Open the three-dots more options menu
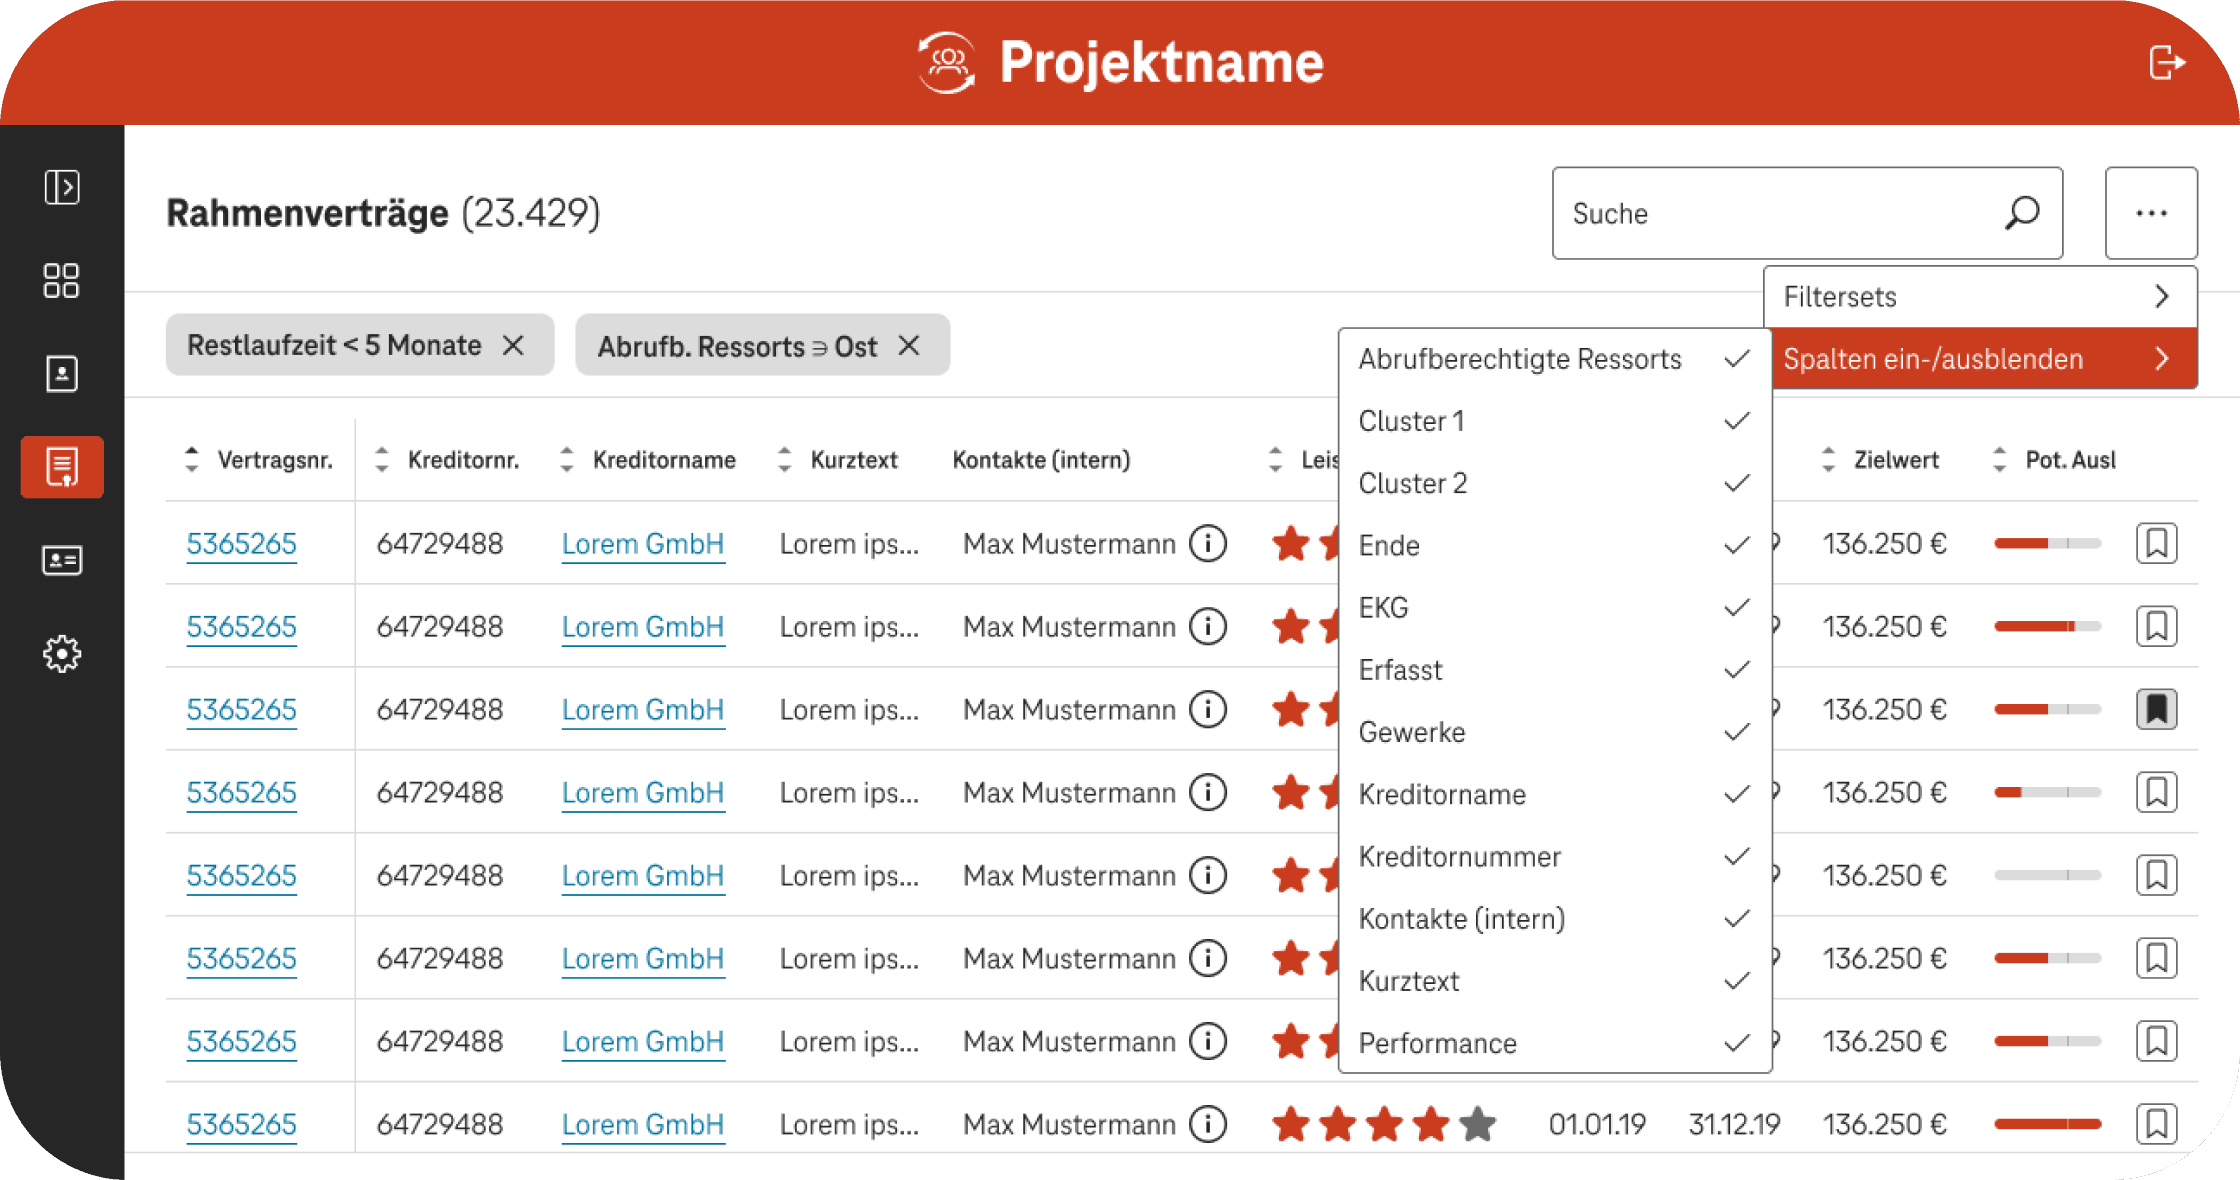The height and width of the screenshot is (1180, 2240). click(2150, 213)
